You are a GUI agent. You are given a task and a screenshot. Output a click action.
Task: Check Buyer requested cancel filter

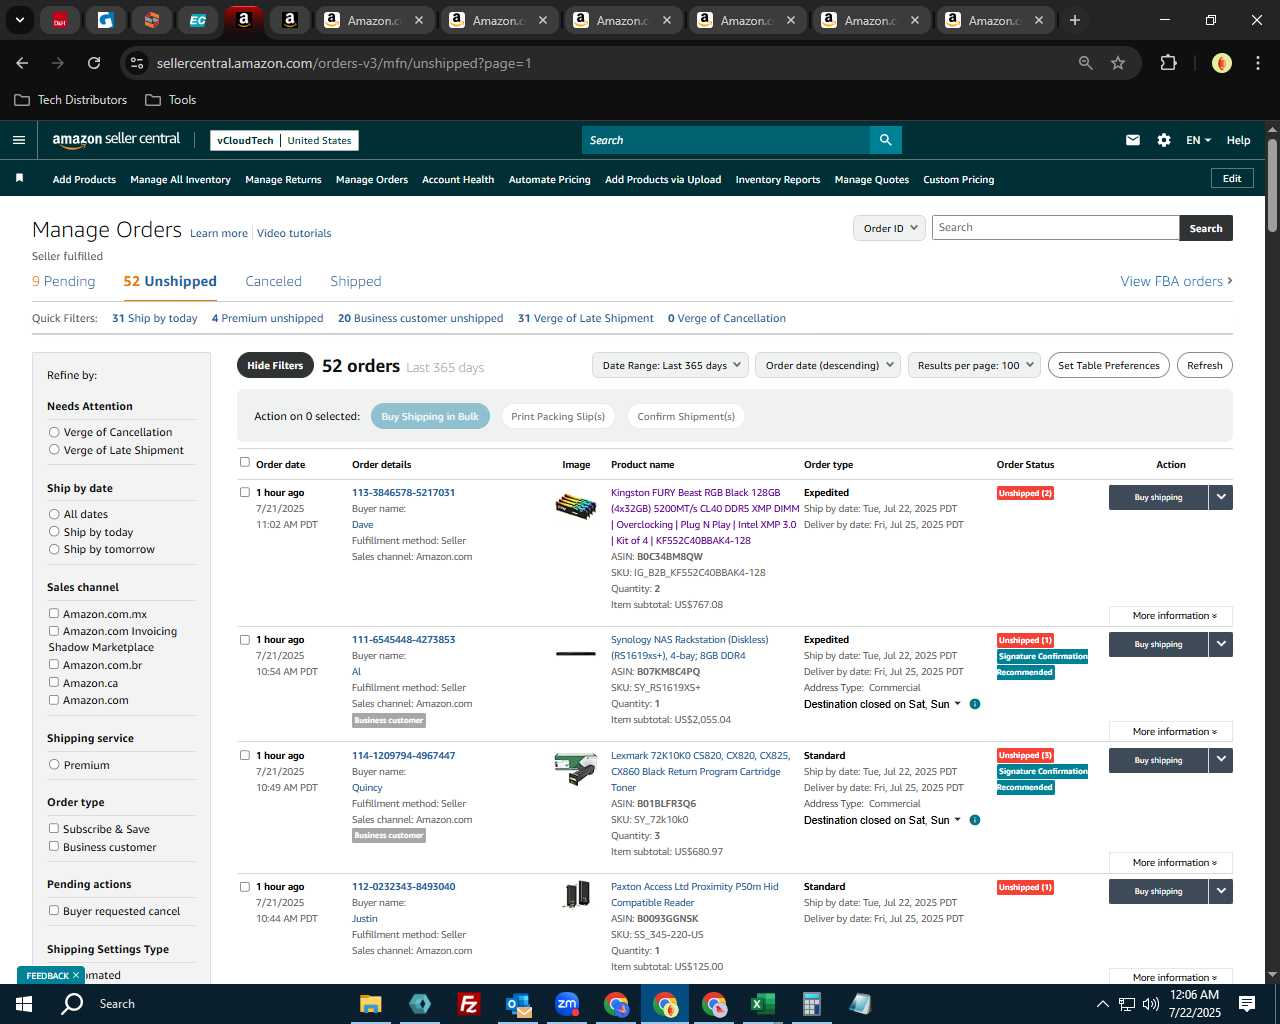click(x=54, y=910)
